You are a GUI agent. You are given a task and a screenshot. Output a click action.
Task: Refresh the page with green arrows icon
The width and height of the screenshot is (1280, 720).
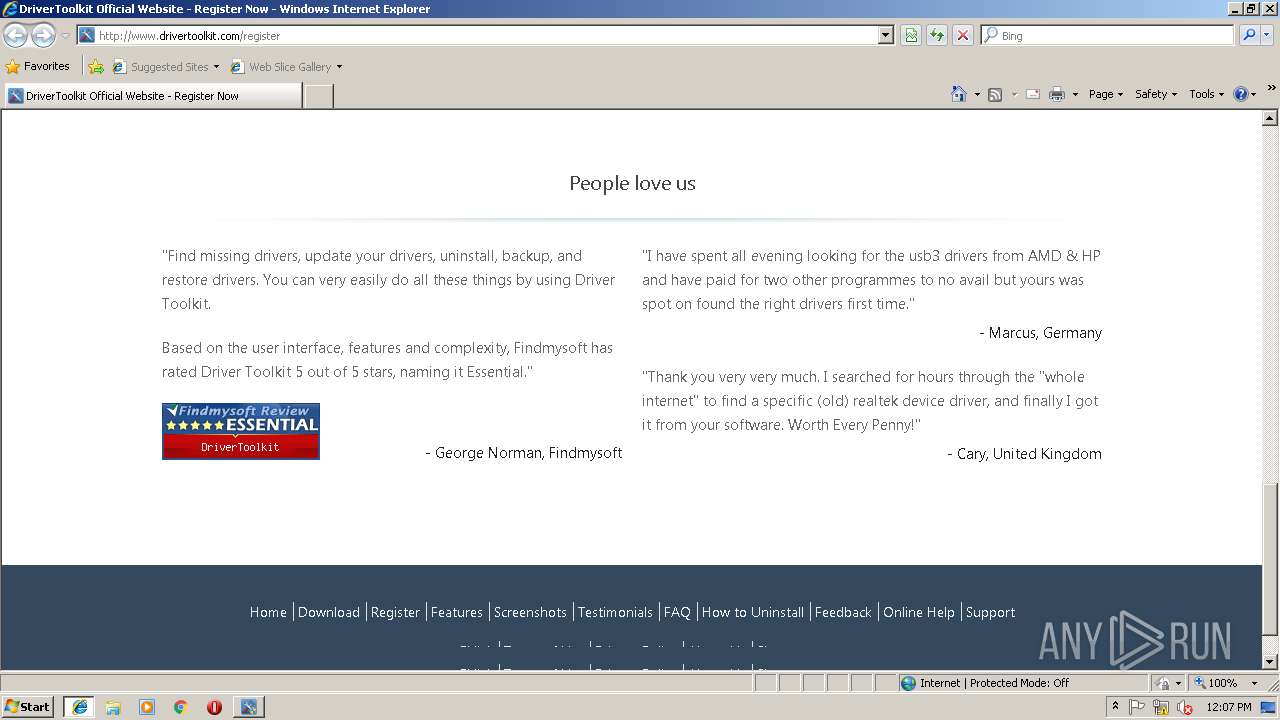point(937,35)
